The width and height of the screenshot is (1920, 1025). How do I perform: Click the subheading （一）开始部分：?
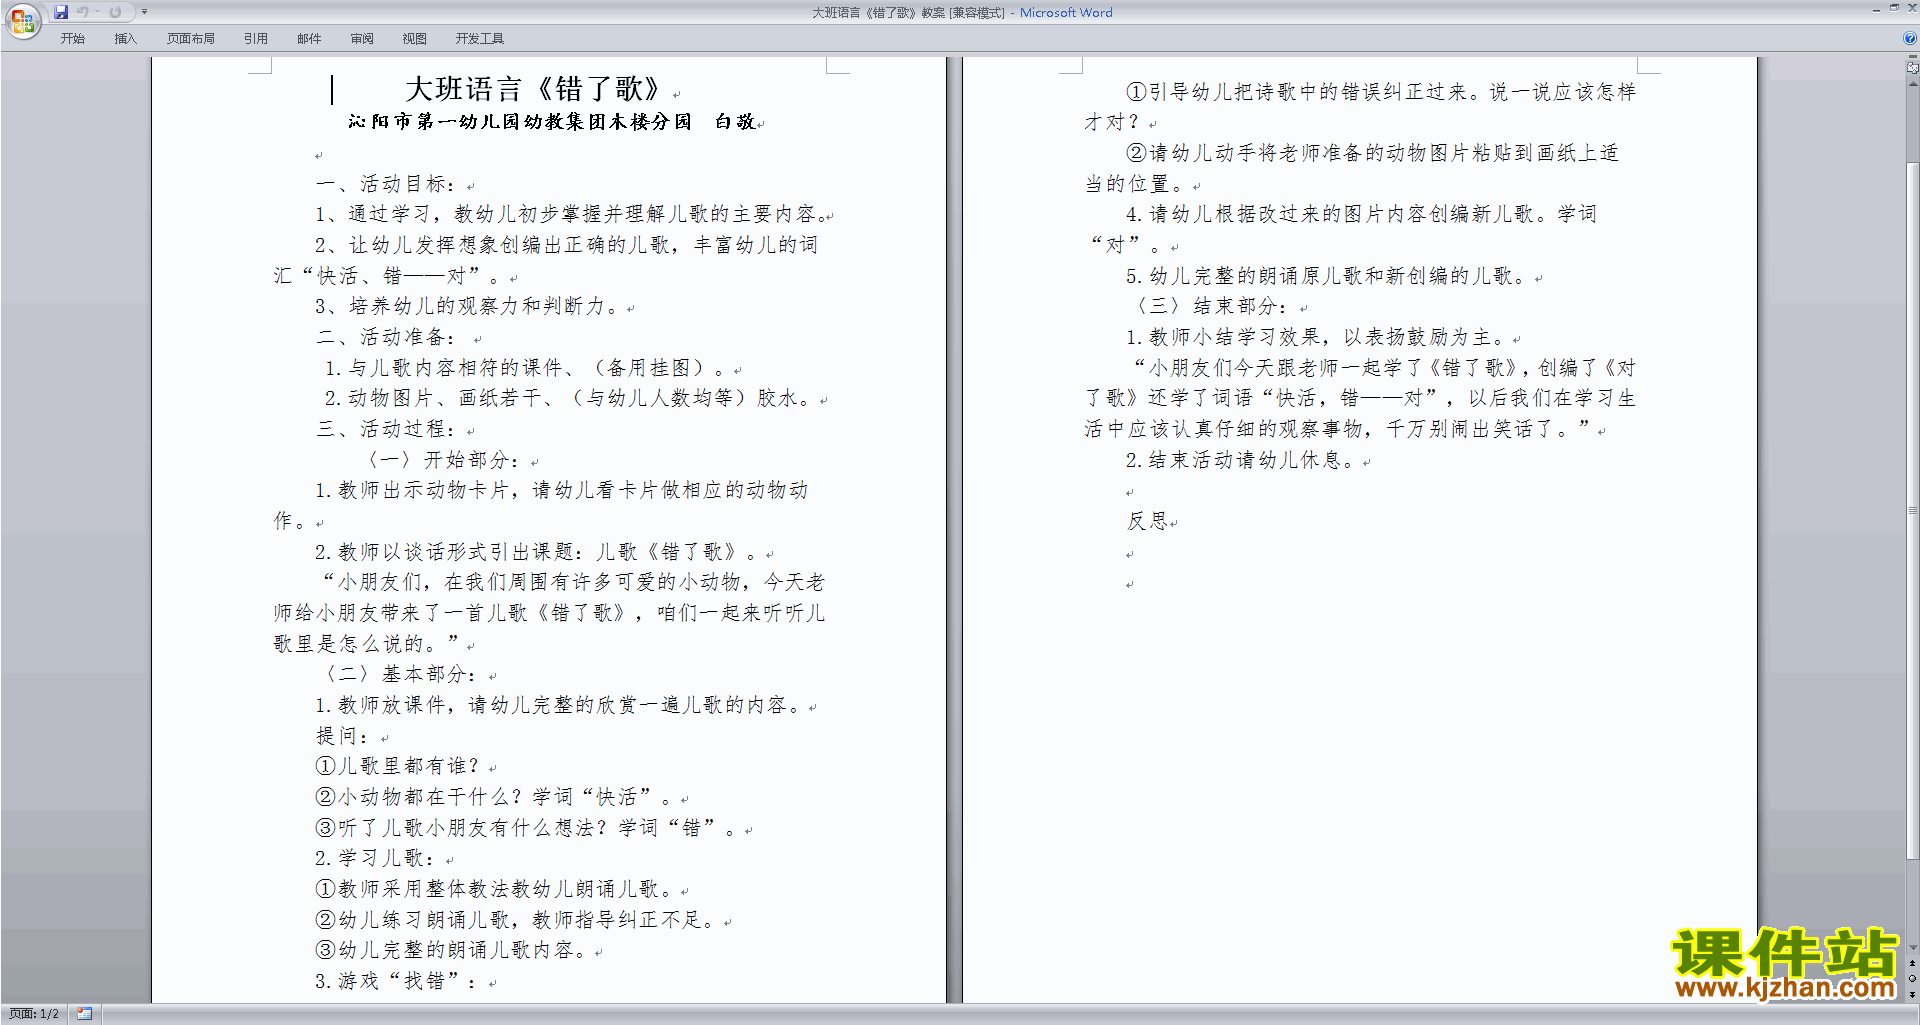click(x=442, y=460)
